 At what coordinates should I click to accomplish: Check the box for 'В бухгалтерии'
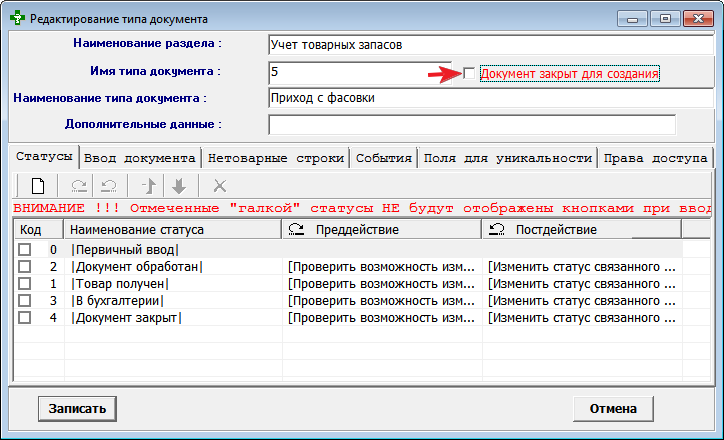tap(24, 301)
